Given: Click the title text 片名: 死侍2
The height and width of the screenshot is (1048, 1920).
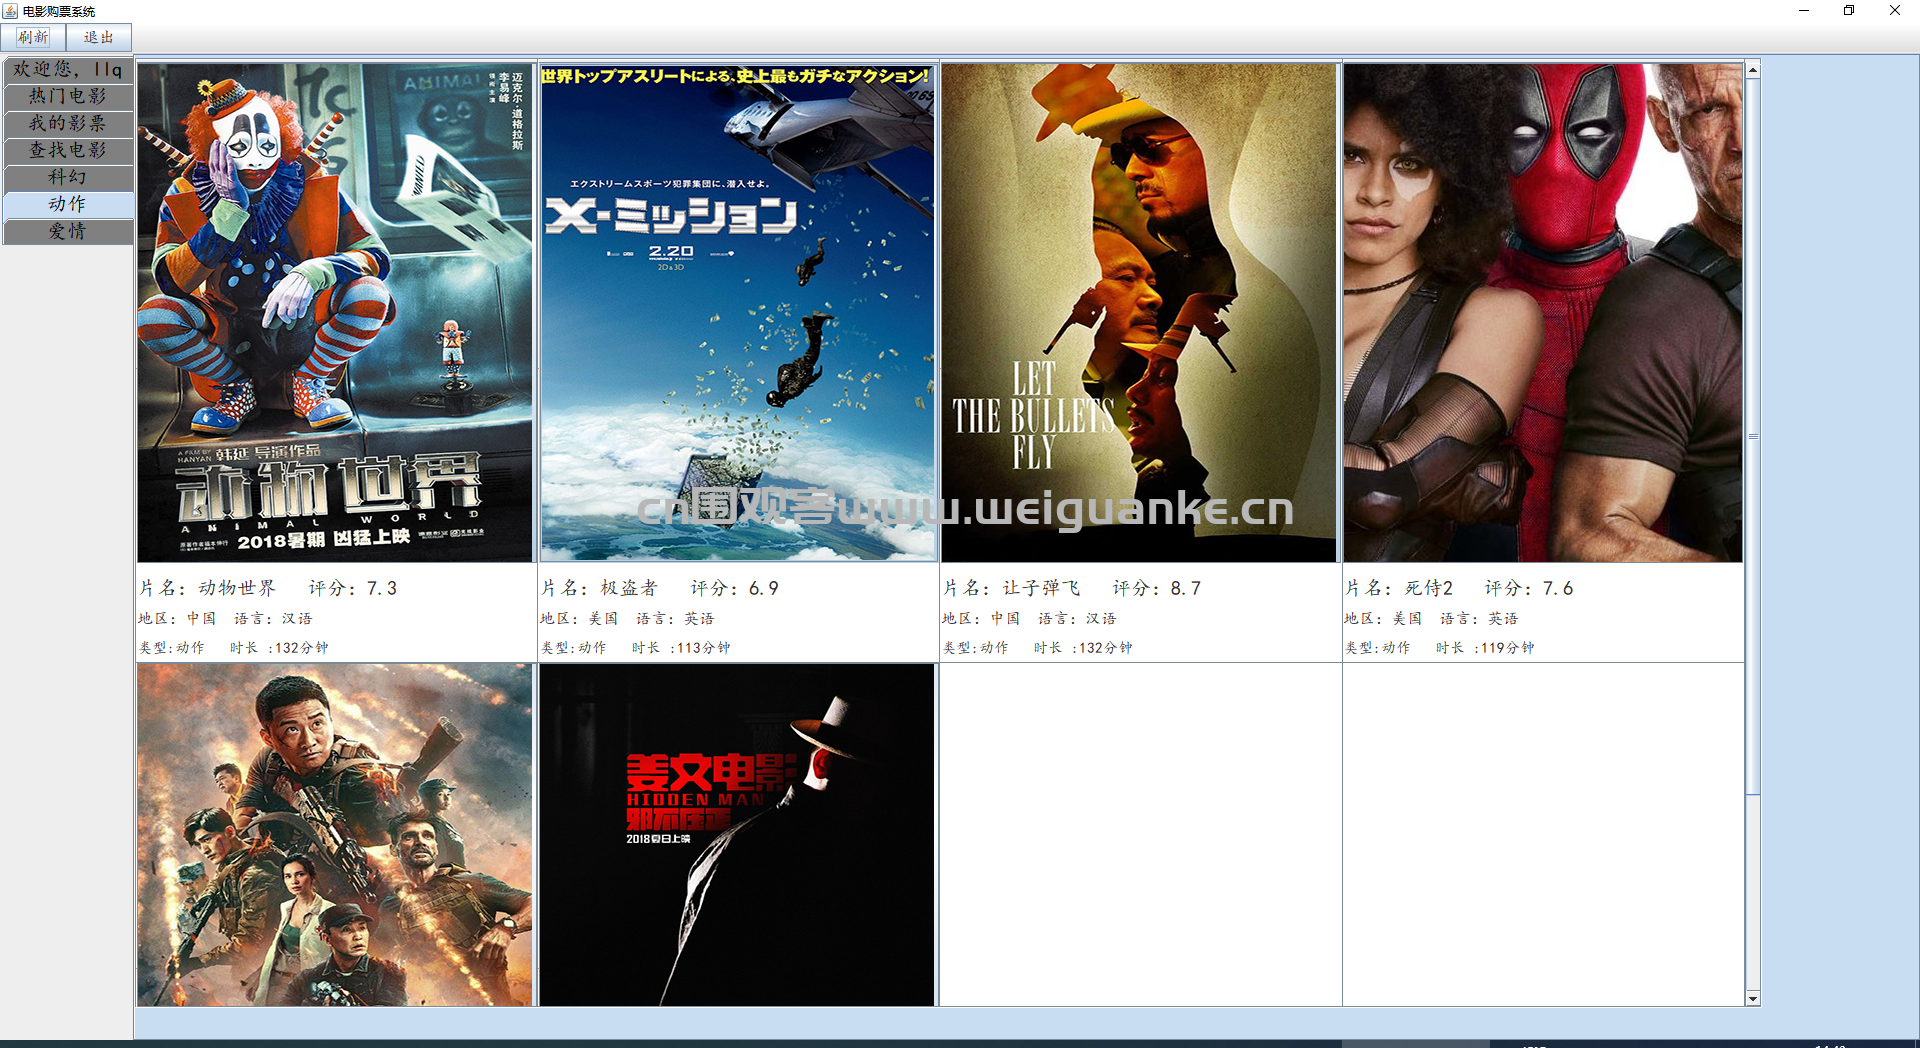Looking at the screenshot, I should [x=1399, y=588].
